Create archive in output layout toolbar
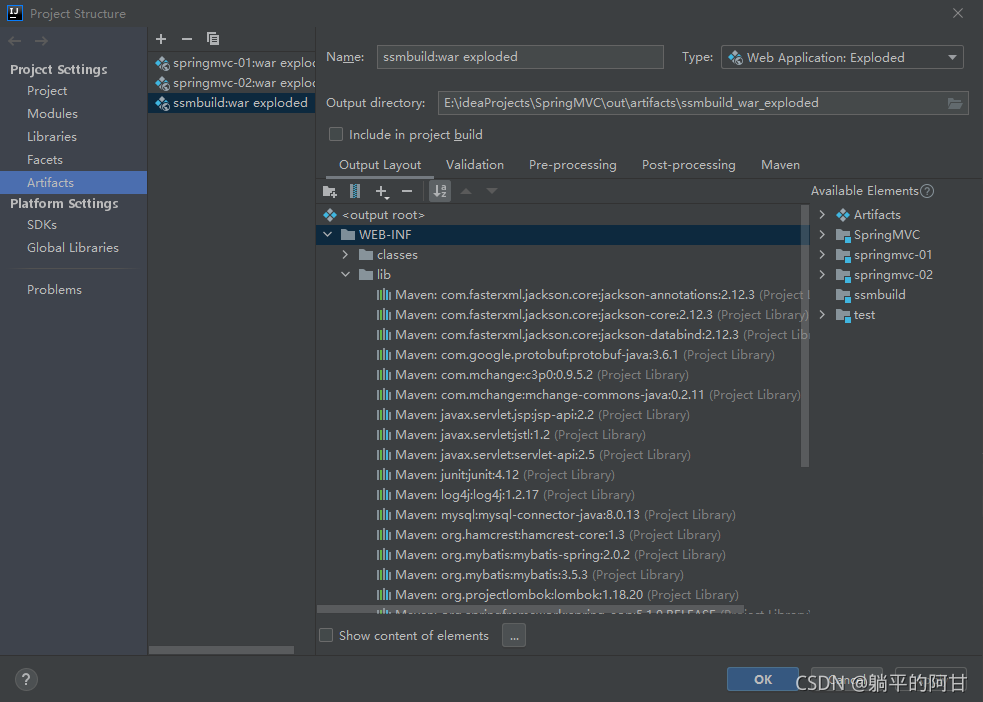This screenshot has width=983, height=702. (355, 191)
